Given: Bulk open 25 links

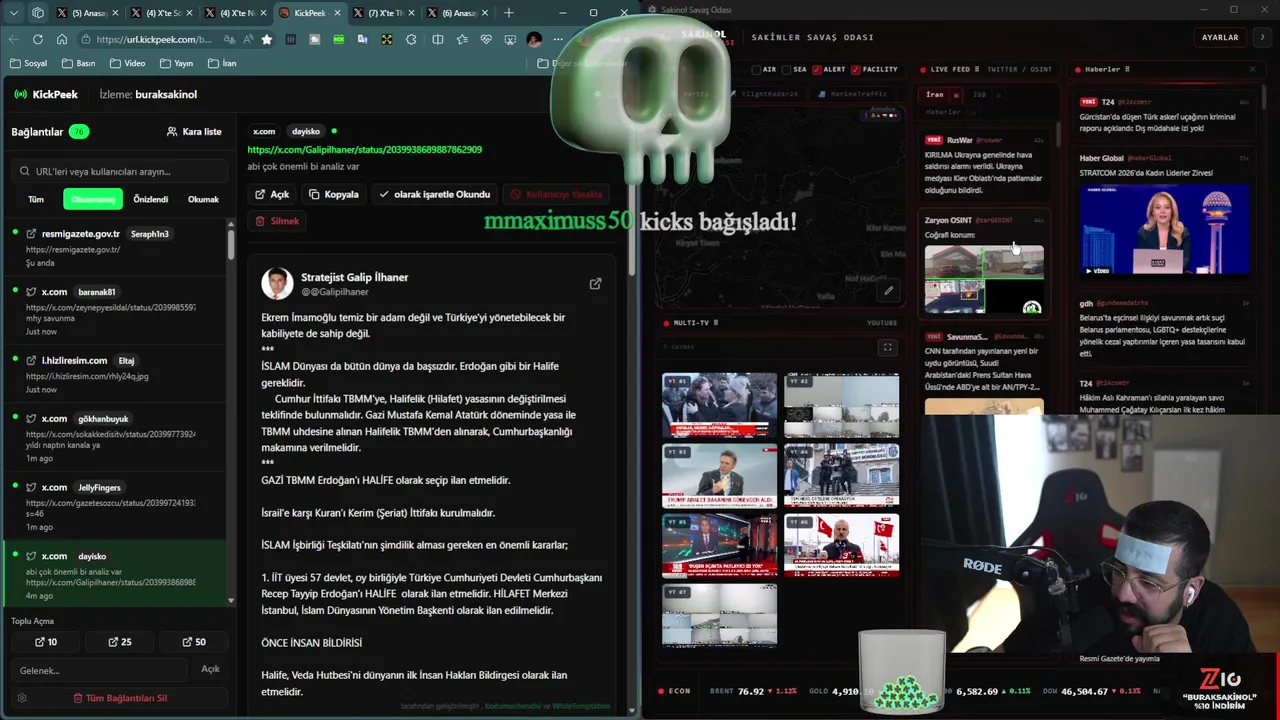Looking at the screenshot, I should pyautogui.click(x=119, y=642).
